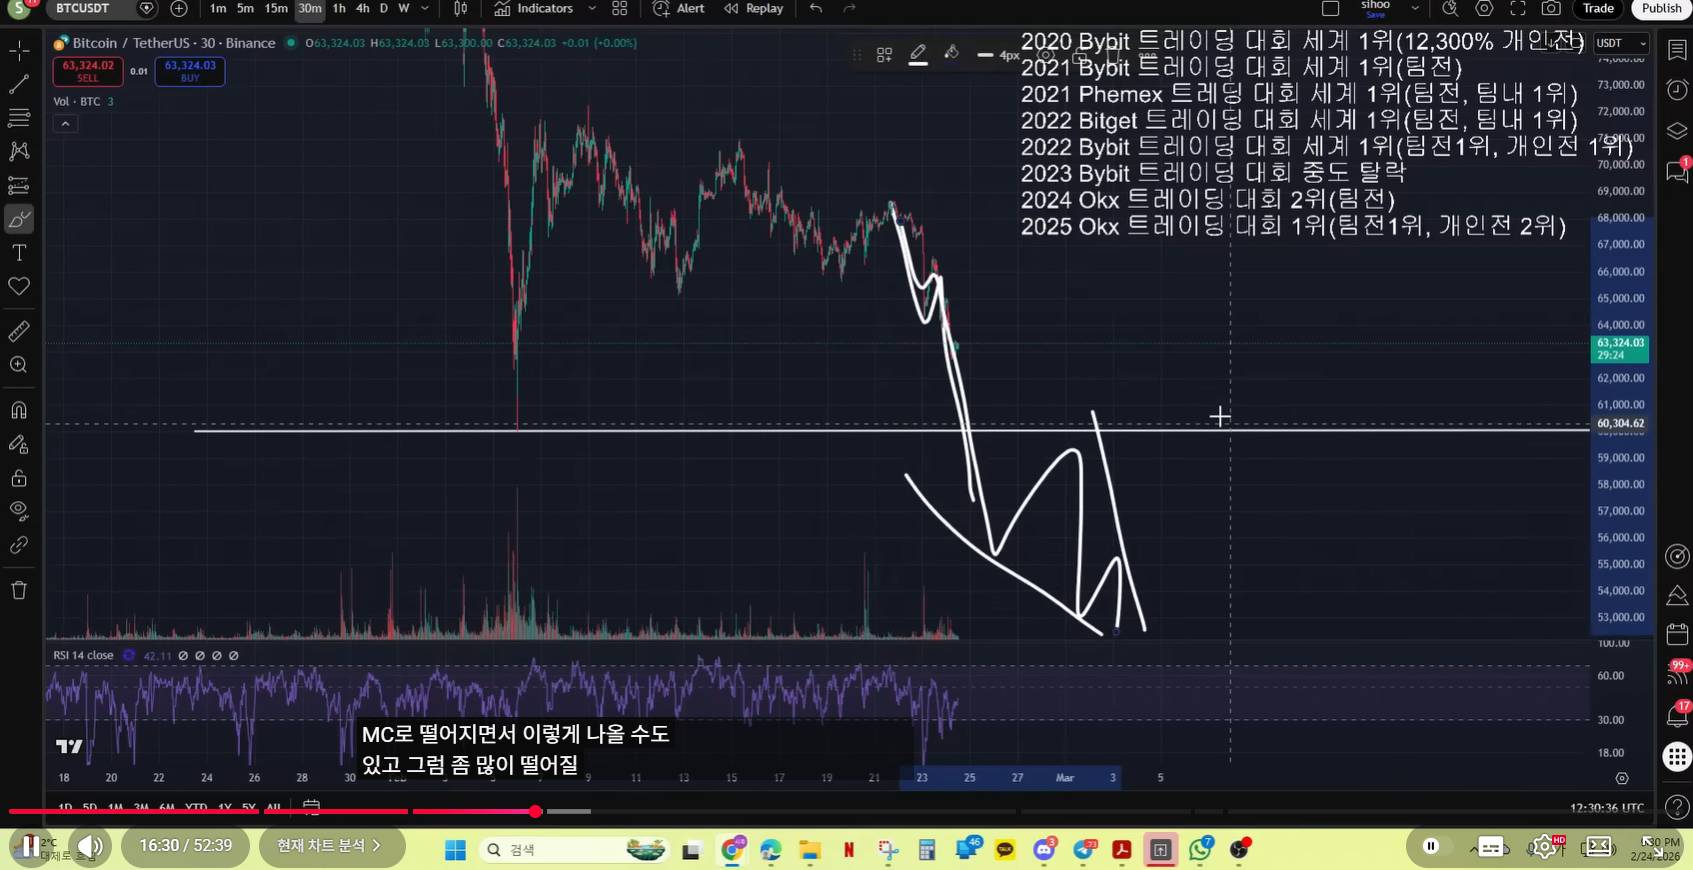Seek video using the red progress handle
Viewport: 1693px width, 870px height.
pyautogui.click(x=536, y=811)
